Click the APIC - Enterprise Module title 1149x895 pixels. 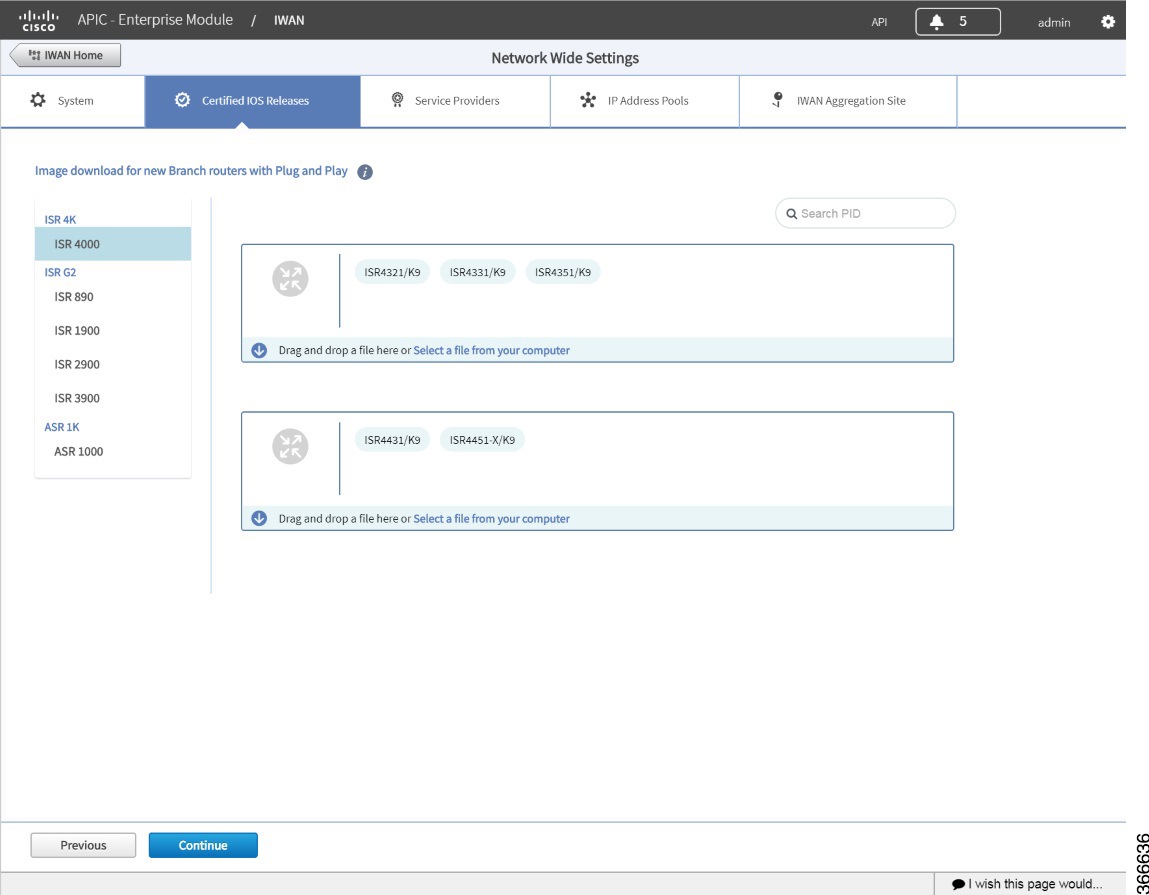click(x=155, y=20)
